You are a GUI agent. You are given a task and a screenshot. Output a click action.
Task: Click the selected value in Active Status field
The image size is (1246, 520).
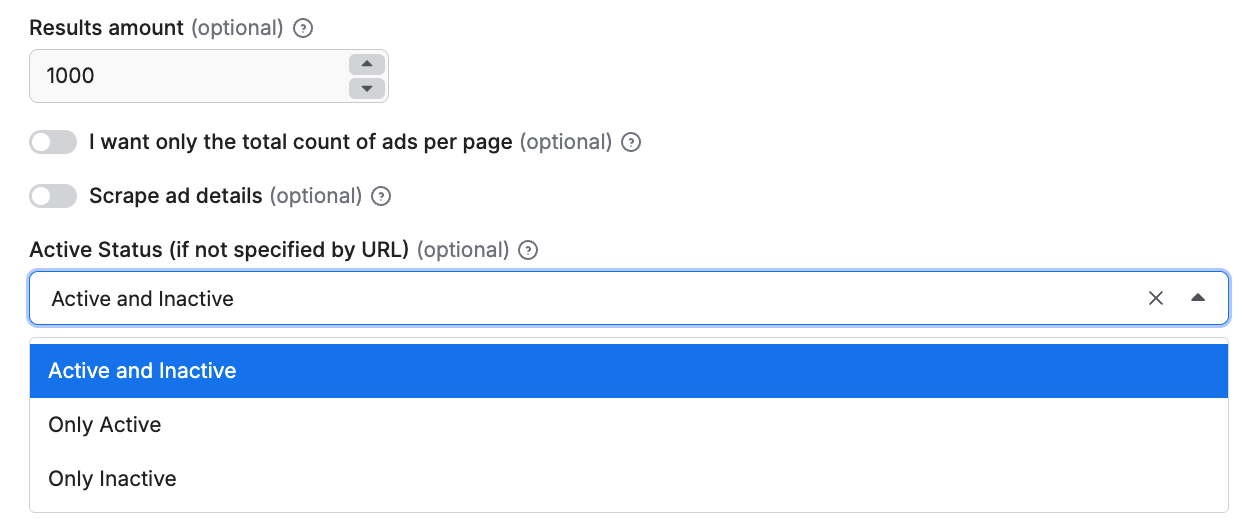(x=142, y=298)
